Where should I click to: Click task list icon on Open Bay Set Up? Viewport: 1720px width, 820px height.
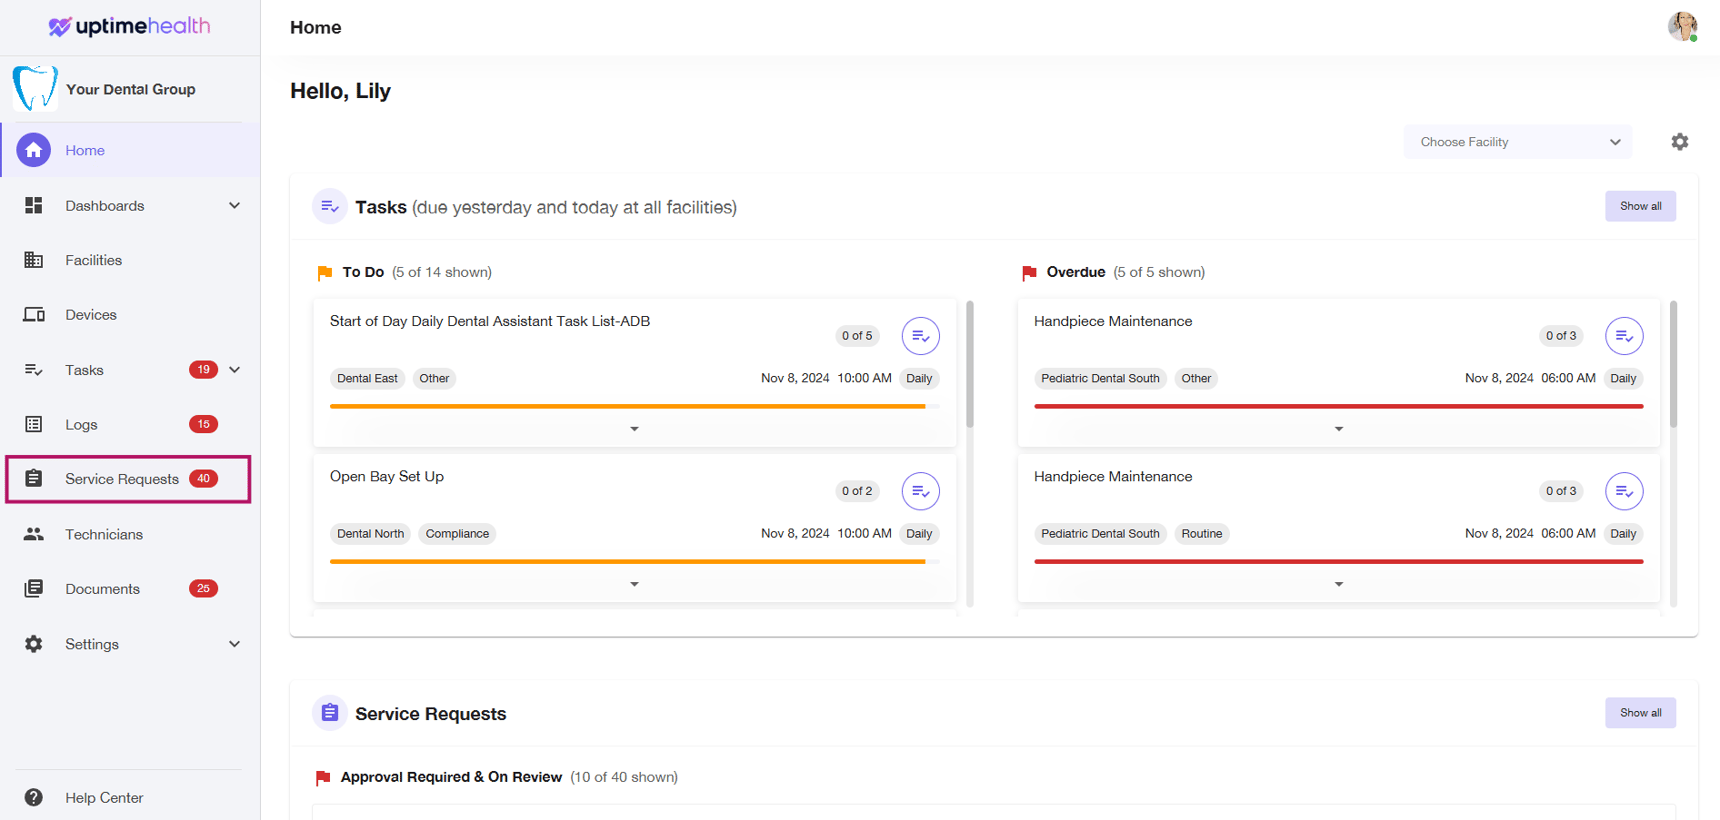[920, 491]
